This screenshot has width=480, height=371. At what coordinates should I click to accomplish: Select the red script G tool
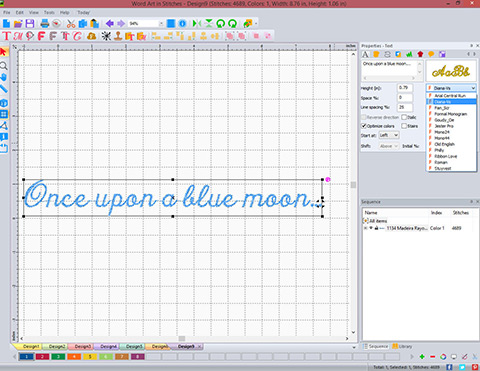pos(77,36)
